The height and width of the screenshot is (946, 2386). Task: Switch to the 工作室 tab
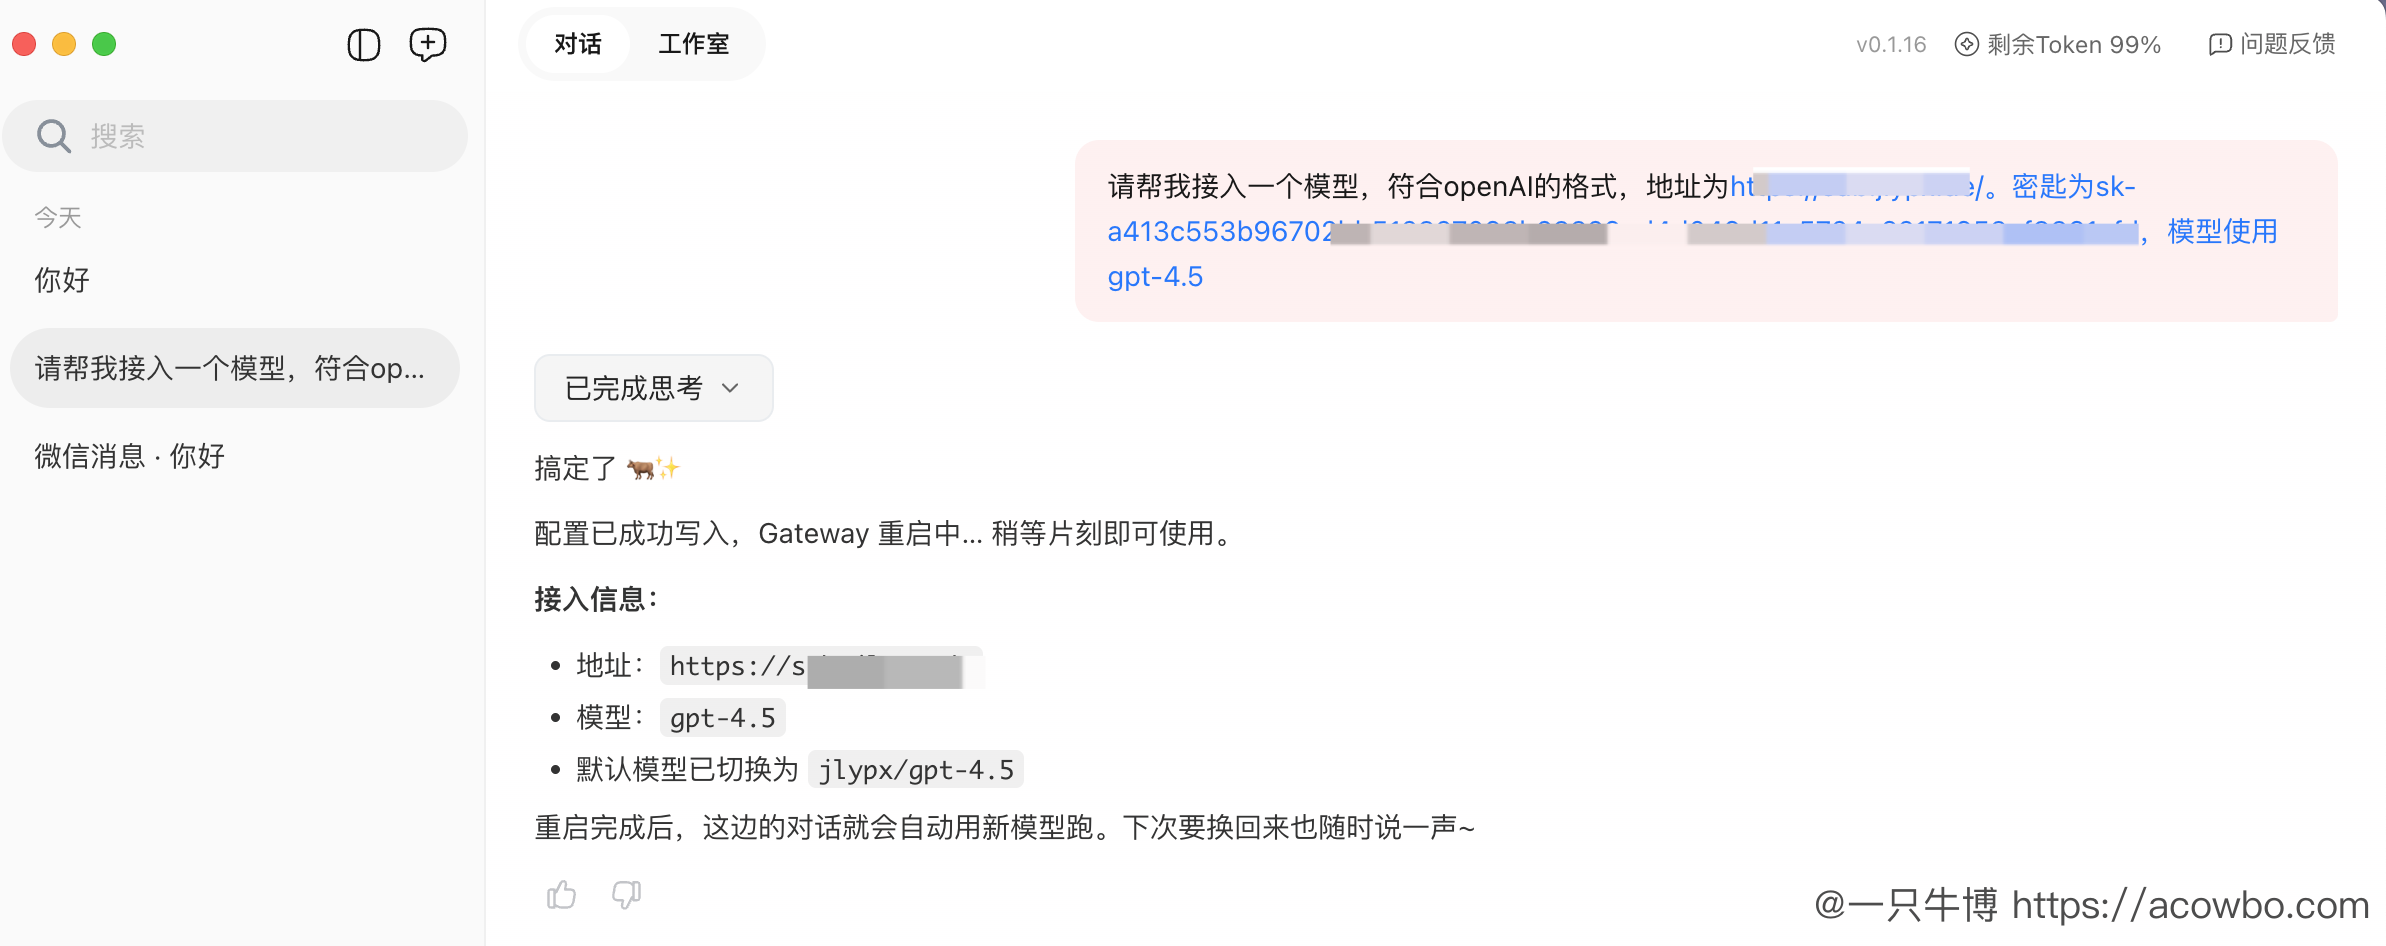[693, 44]
